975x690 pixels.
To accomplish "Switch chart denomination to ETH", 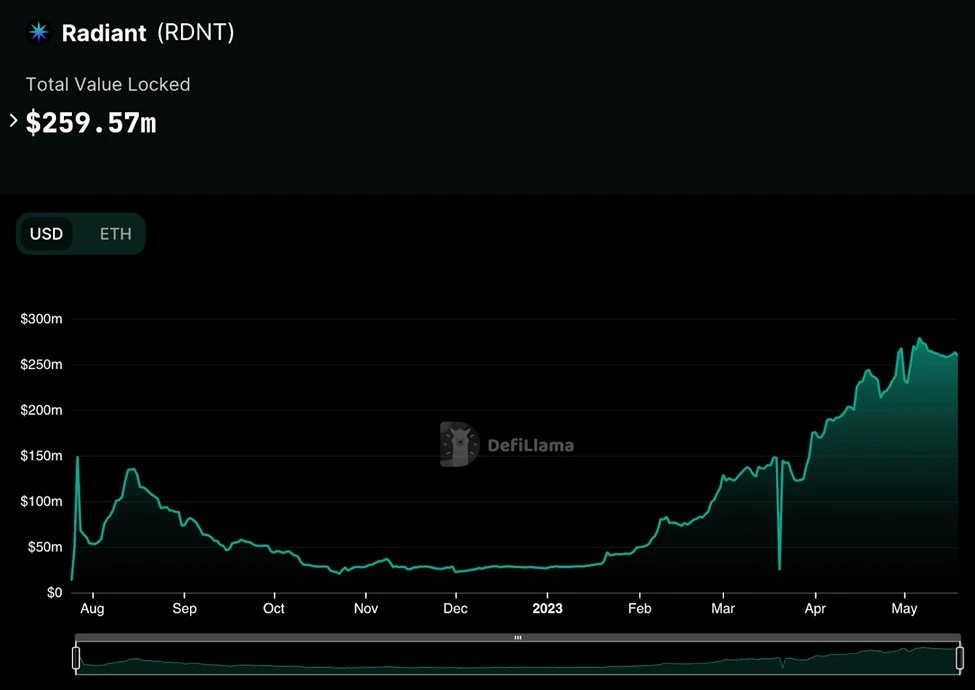I will click(x=115, y=234).
